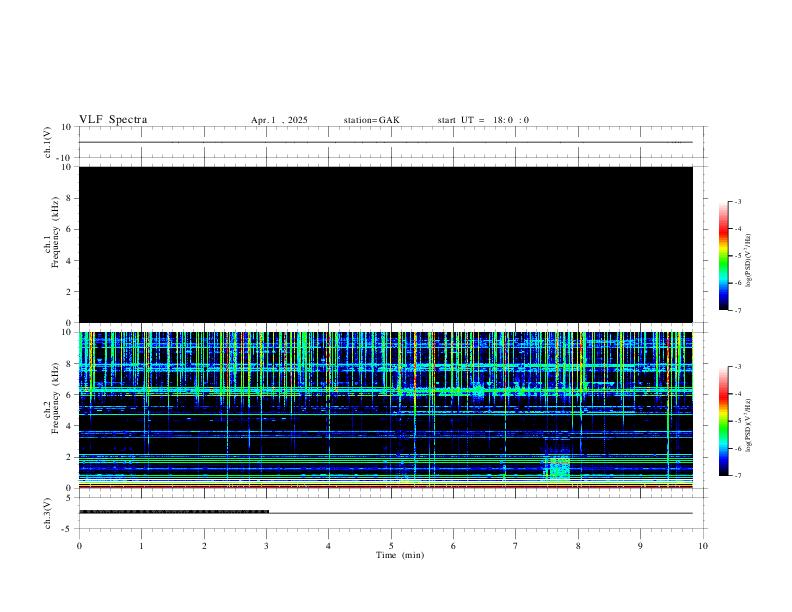This screenshot has width=792, height=612.
Task: Click time axis tick label 10
Action: point(703,546)
